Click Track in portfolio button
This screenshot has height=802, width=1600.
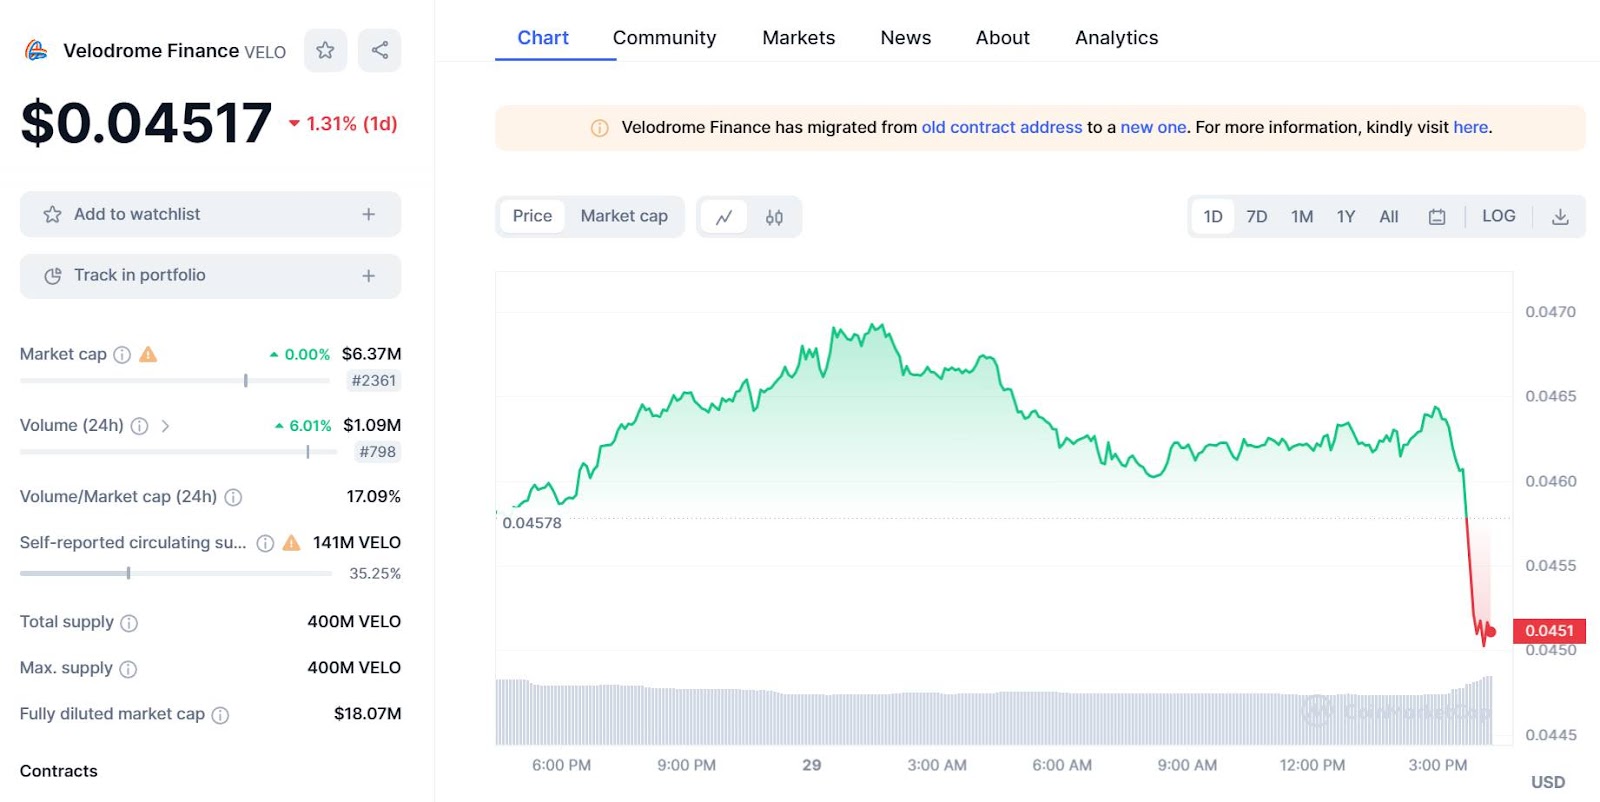point(210,275)
